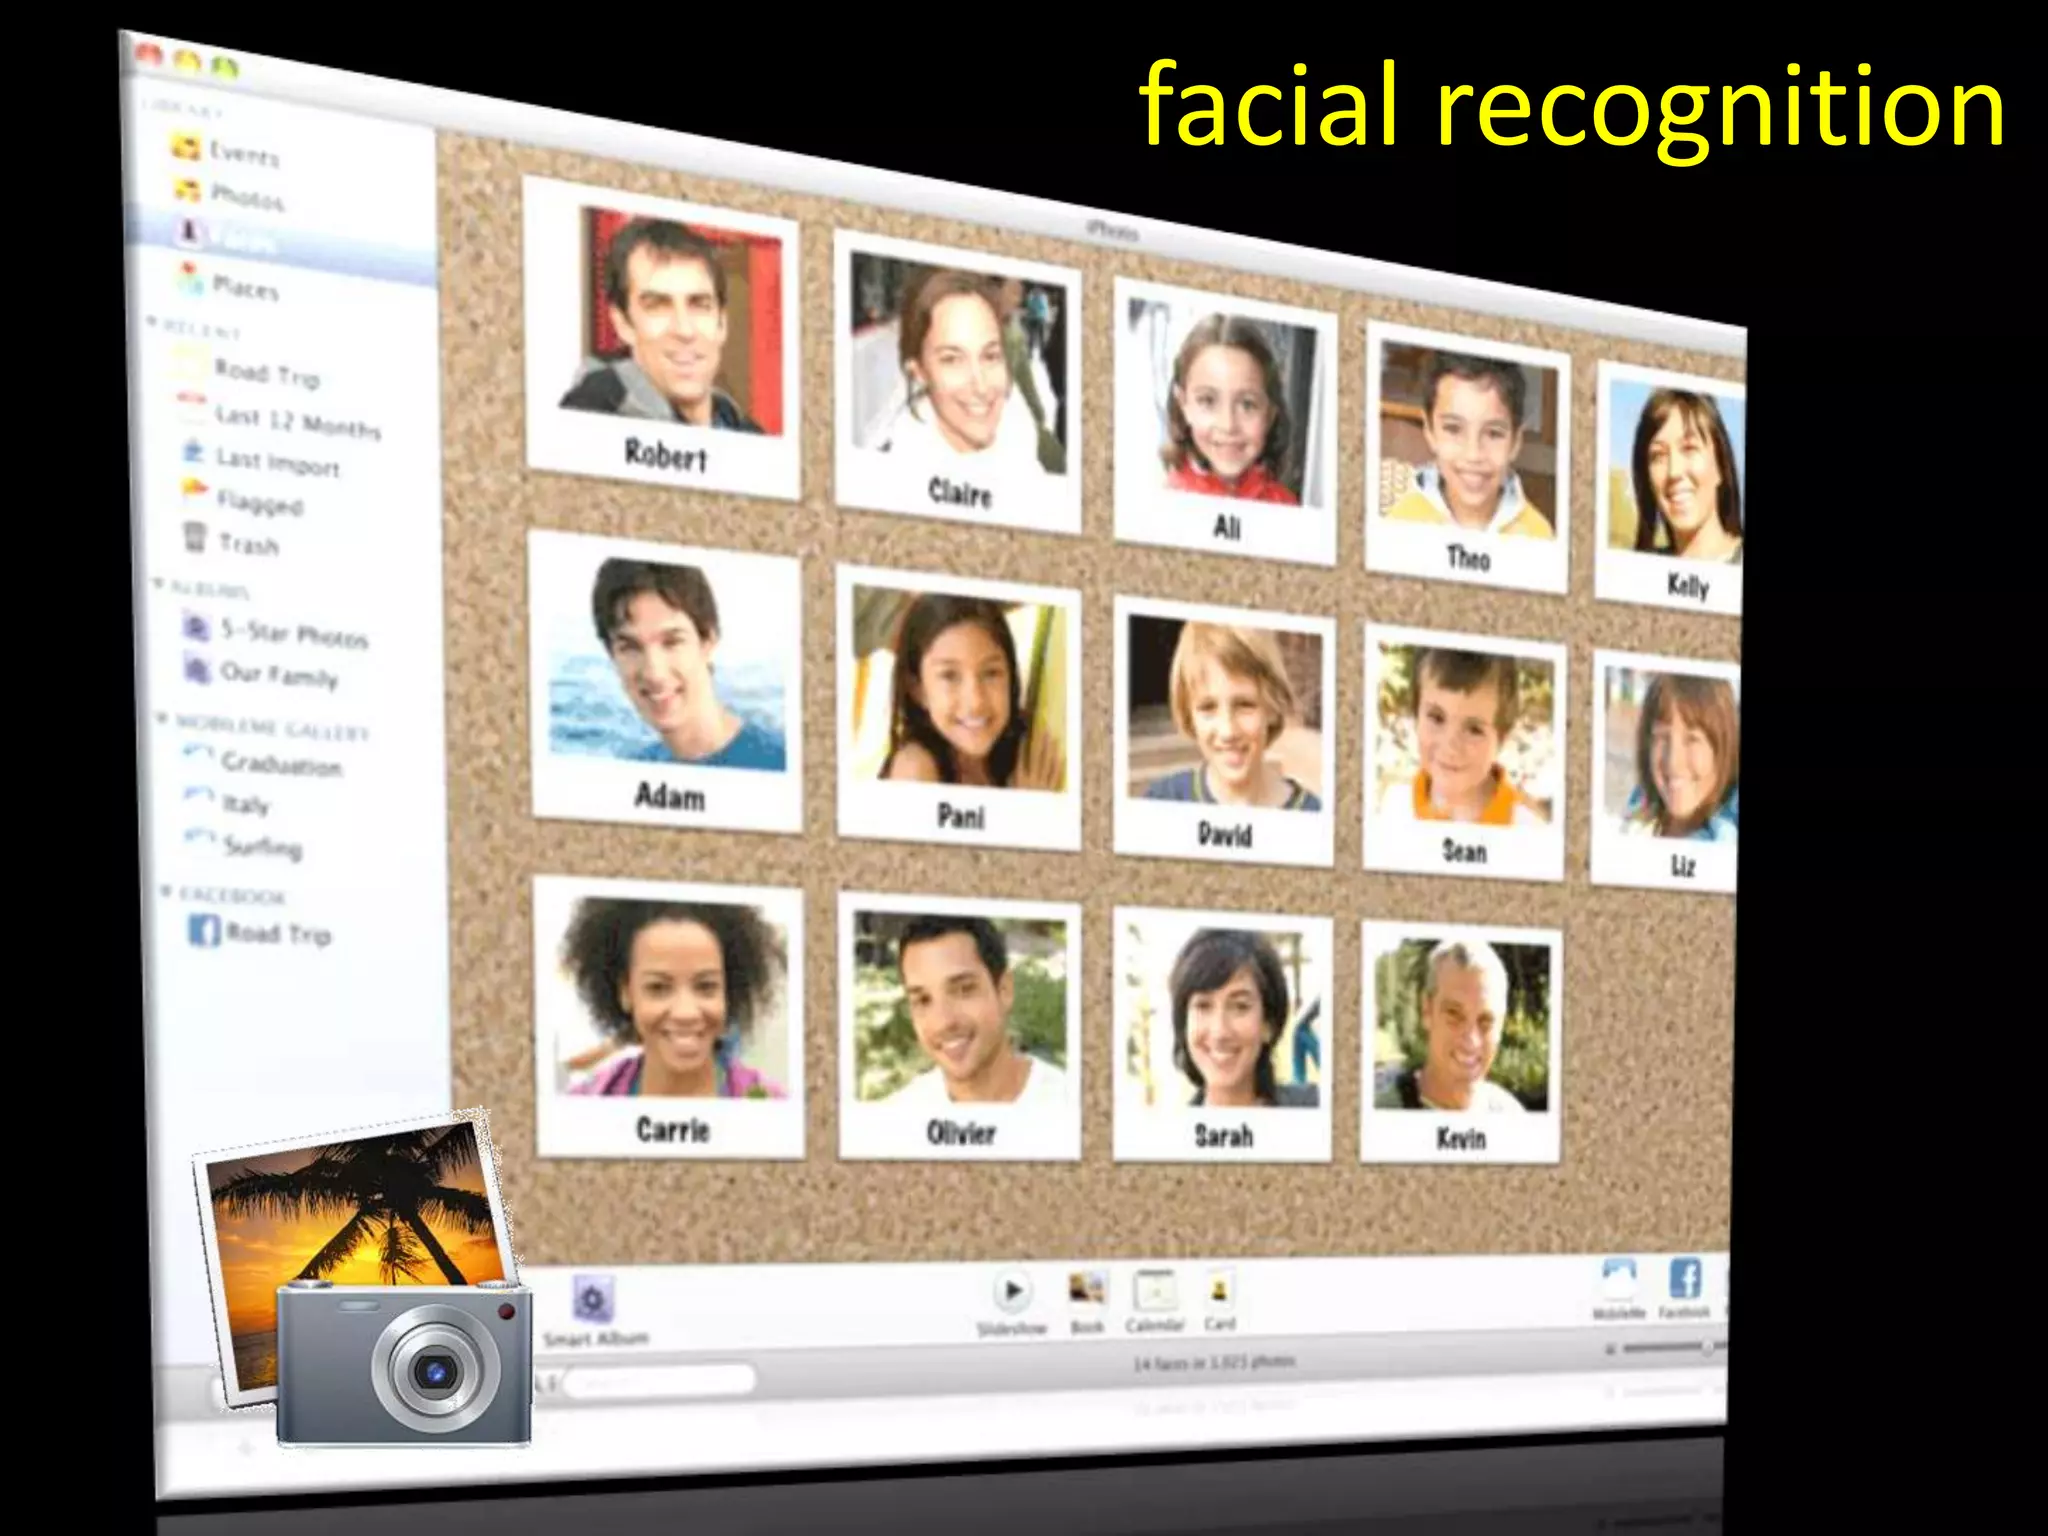Open the Our Family album
This screenshot has height=1536, width=2048.
[260, 672]
